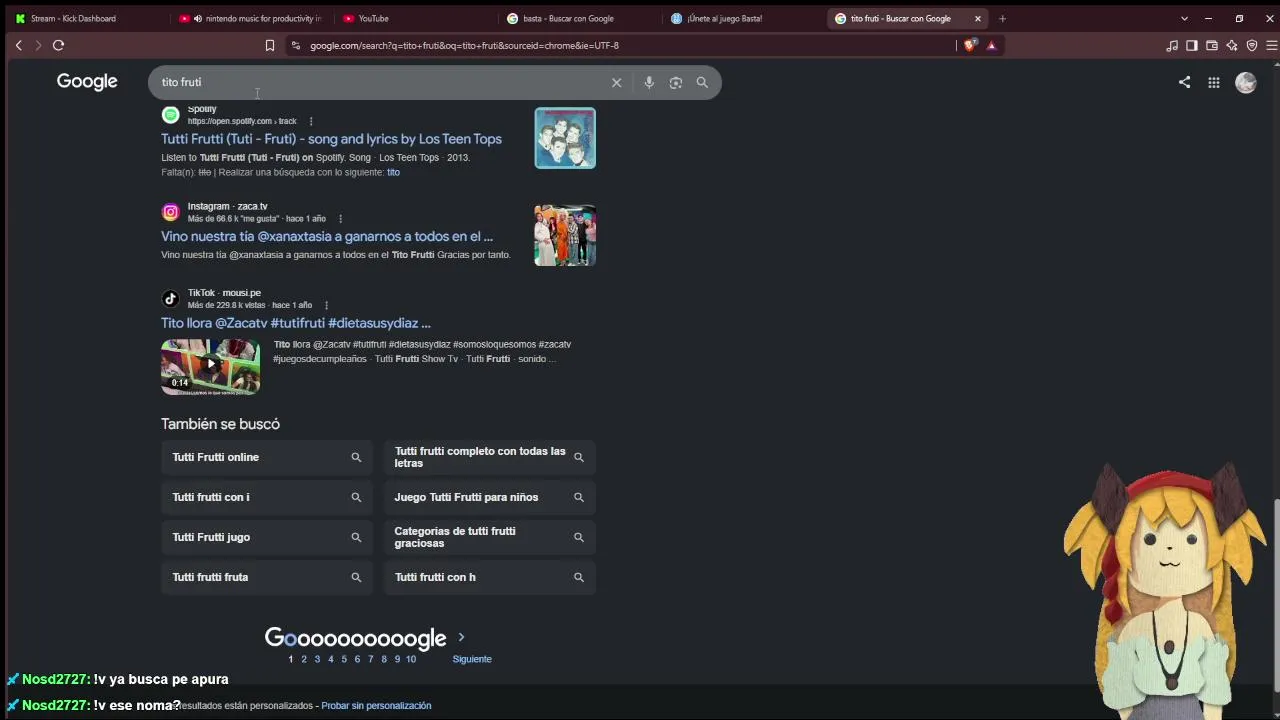Open TikTok result 'Tito llora @Zacatv'
Viewport: 1280px width, 720px height.
pos(296,324)
